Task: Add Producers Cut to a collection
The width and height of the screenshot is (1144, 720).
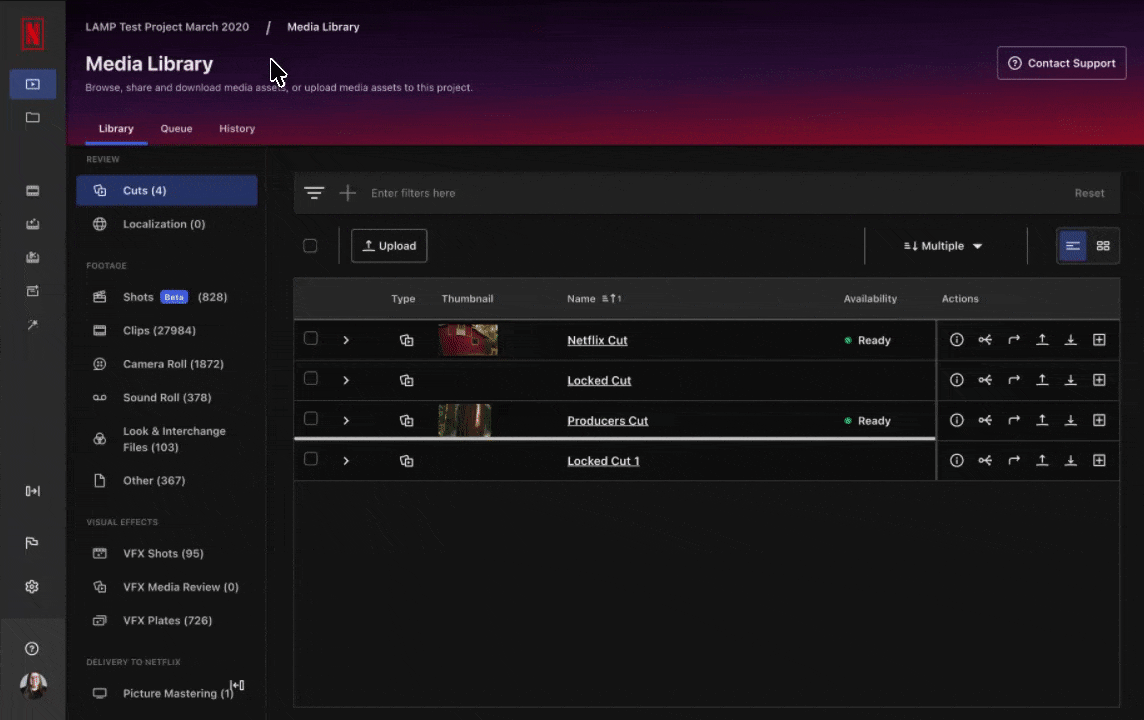Action: [1100, 420]
